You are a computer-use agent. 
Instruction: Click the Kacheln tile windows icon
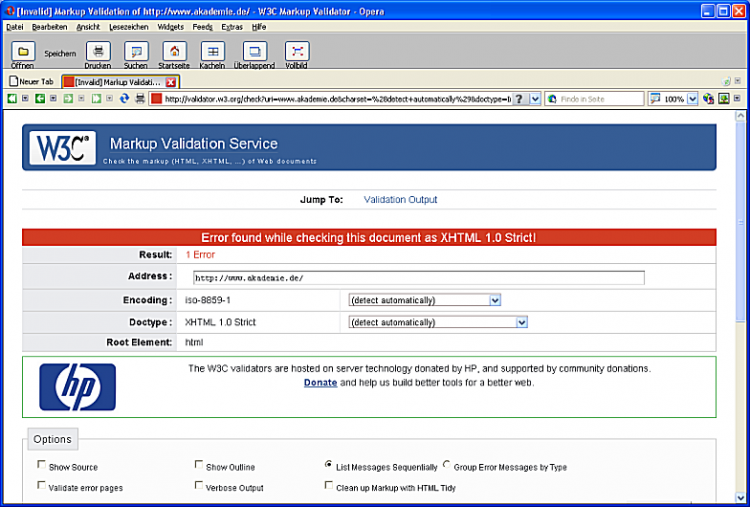pyautogui.click(x=212, y=51)
